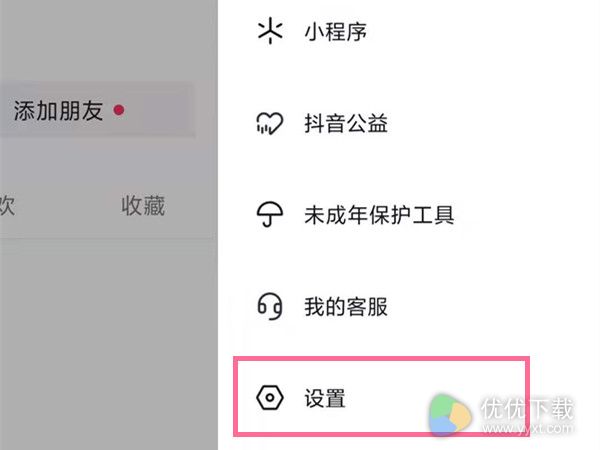Viewport: 600px width, 450px height.
Task: Click the 优优下载 colorful watermark logo
Action: (x=450, y=415)
